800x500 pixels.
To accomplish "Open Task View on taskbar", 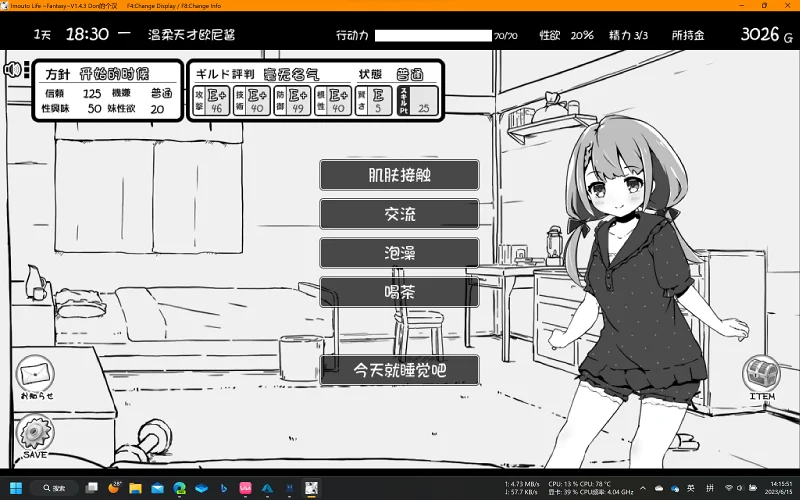I will (x=92, y=488).
